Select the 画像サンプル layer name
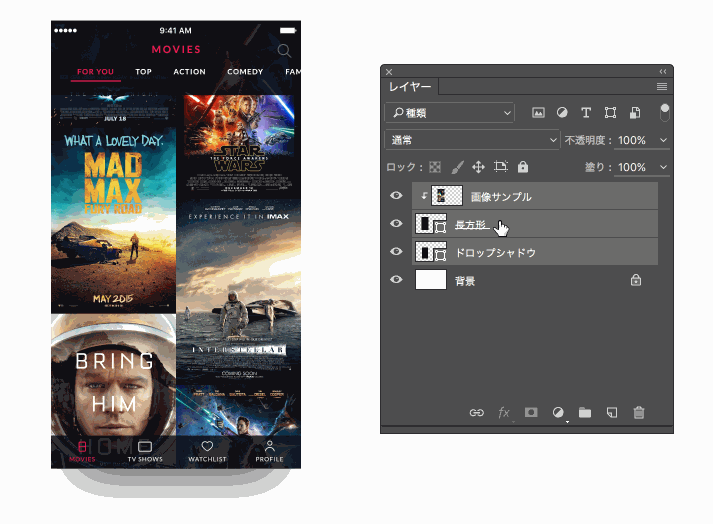Screen dimensions: 713x524 tap(501, 196)
